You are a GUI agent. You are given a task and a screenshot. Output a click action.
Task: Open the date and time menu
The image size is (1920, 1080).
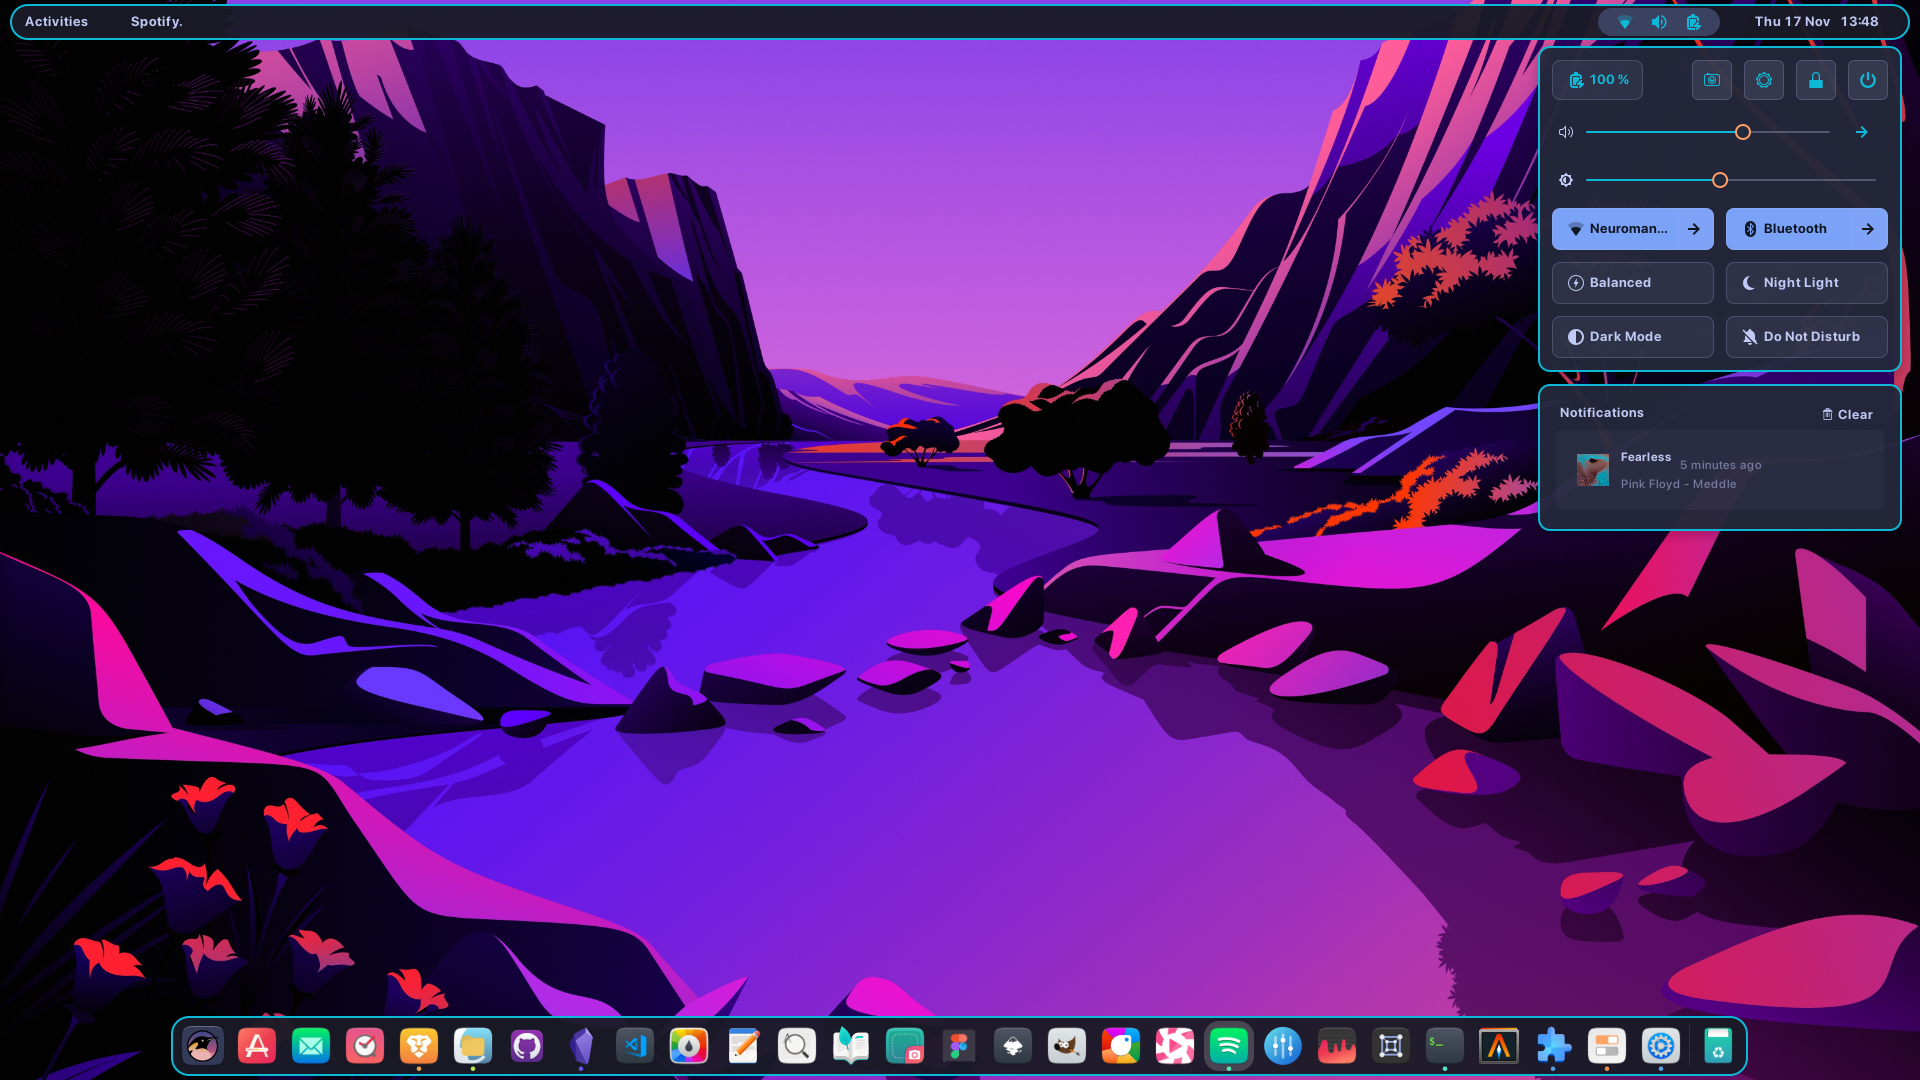(x=1816, y=21)
